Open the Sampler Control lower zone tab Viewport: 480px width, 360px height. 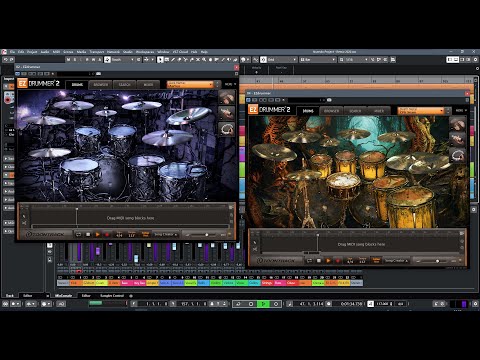click(112, 296)
